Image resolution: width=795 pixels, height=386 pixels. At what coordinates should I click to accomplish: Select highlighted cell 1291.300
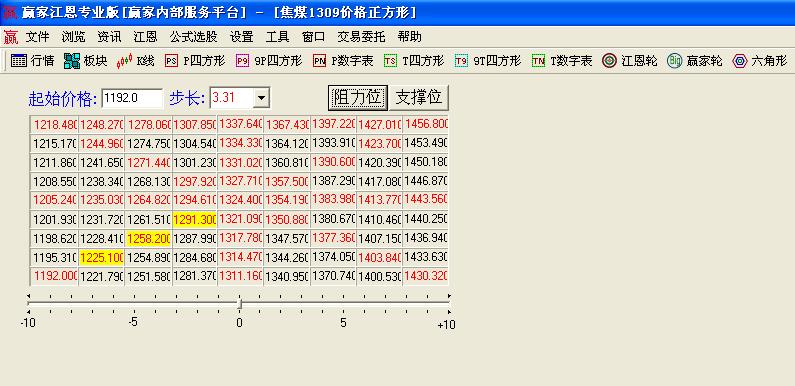tap(195, 220)
